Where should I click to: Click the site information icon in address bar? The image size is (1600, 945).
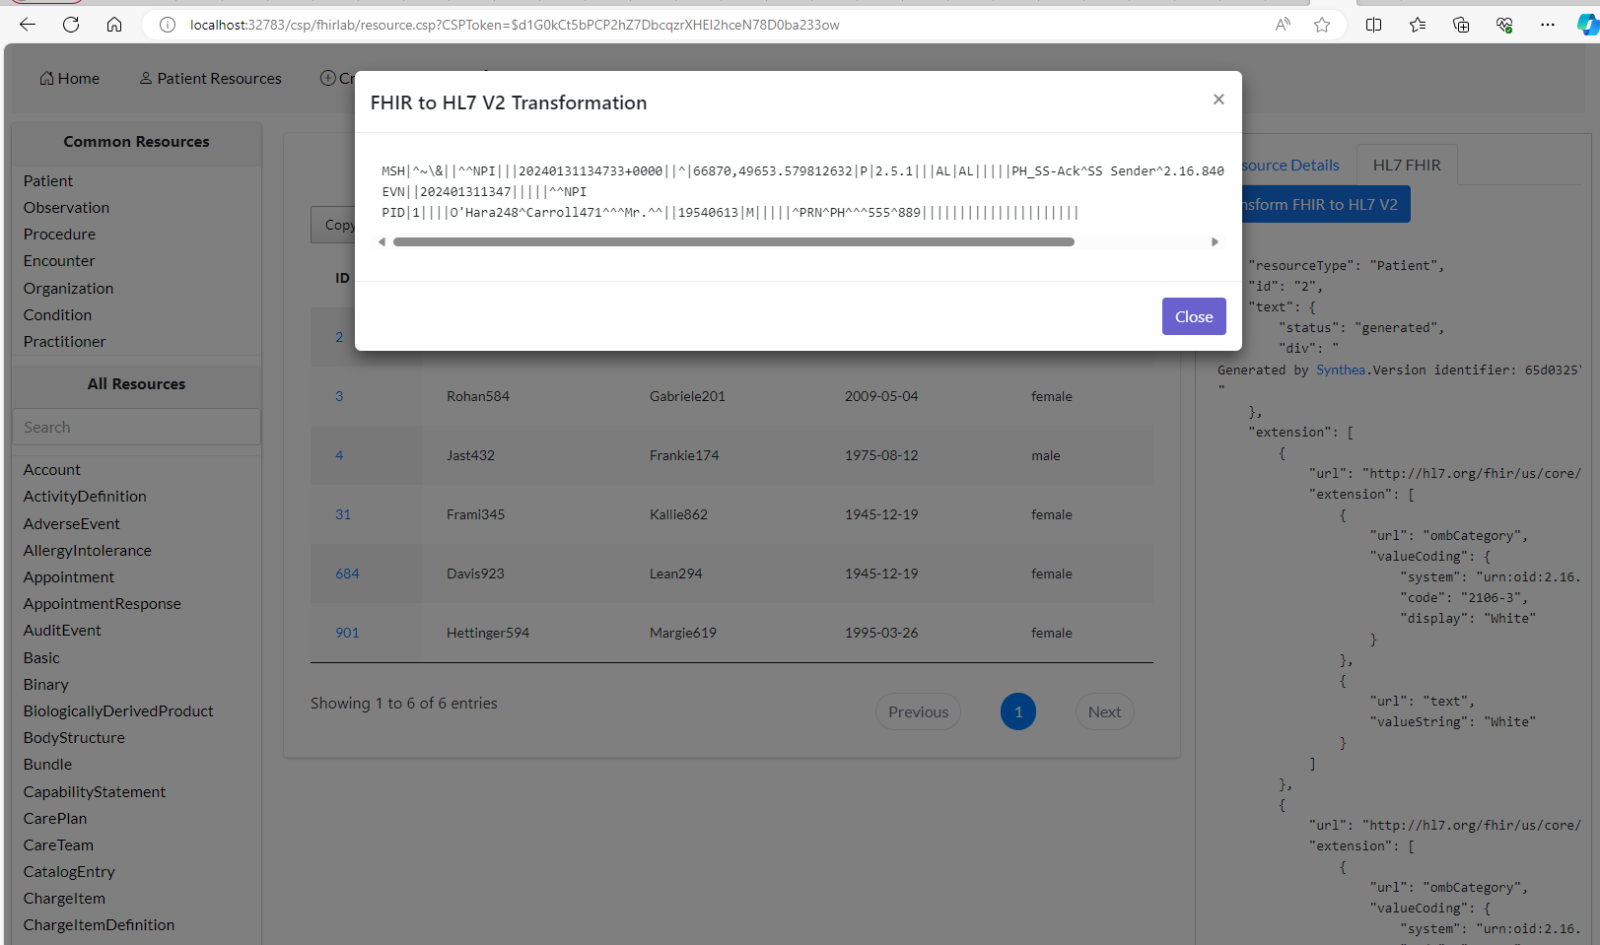coord(168,25)
